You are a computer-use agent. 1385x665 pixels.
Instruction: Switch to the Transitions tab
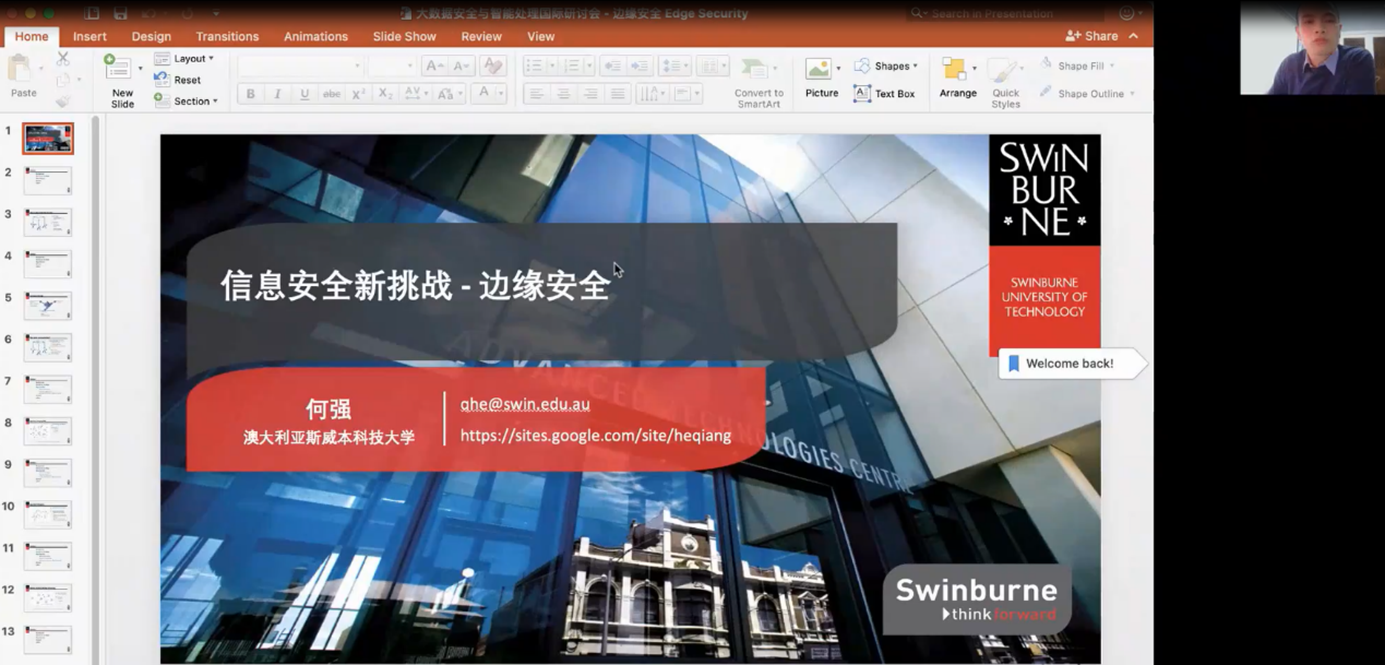pos(227,36)
